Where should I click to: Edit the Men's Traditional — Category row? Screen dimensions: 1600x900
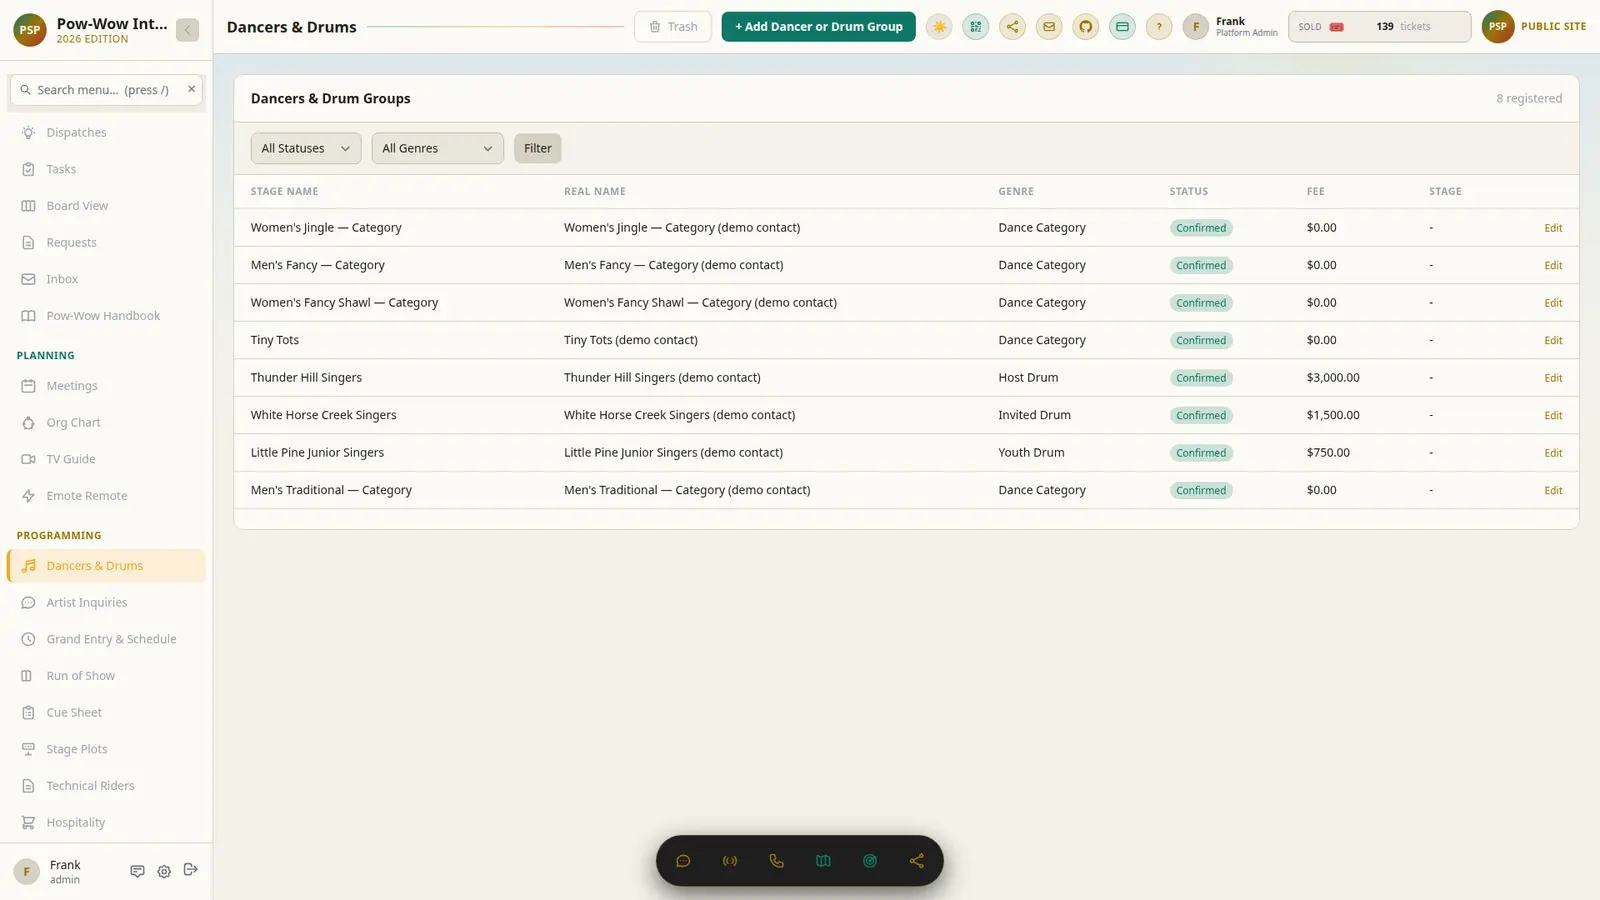click(x=1553, y=490)
